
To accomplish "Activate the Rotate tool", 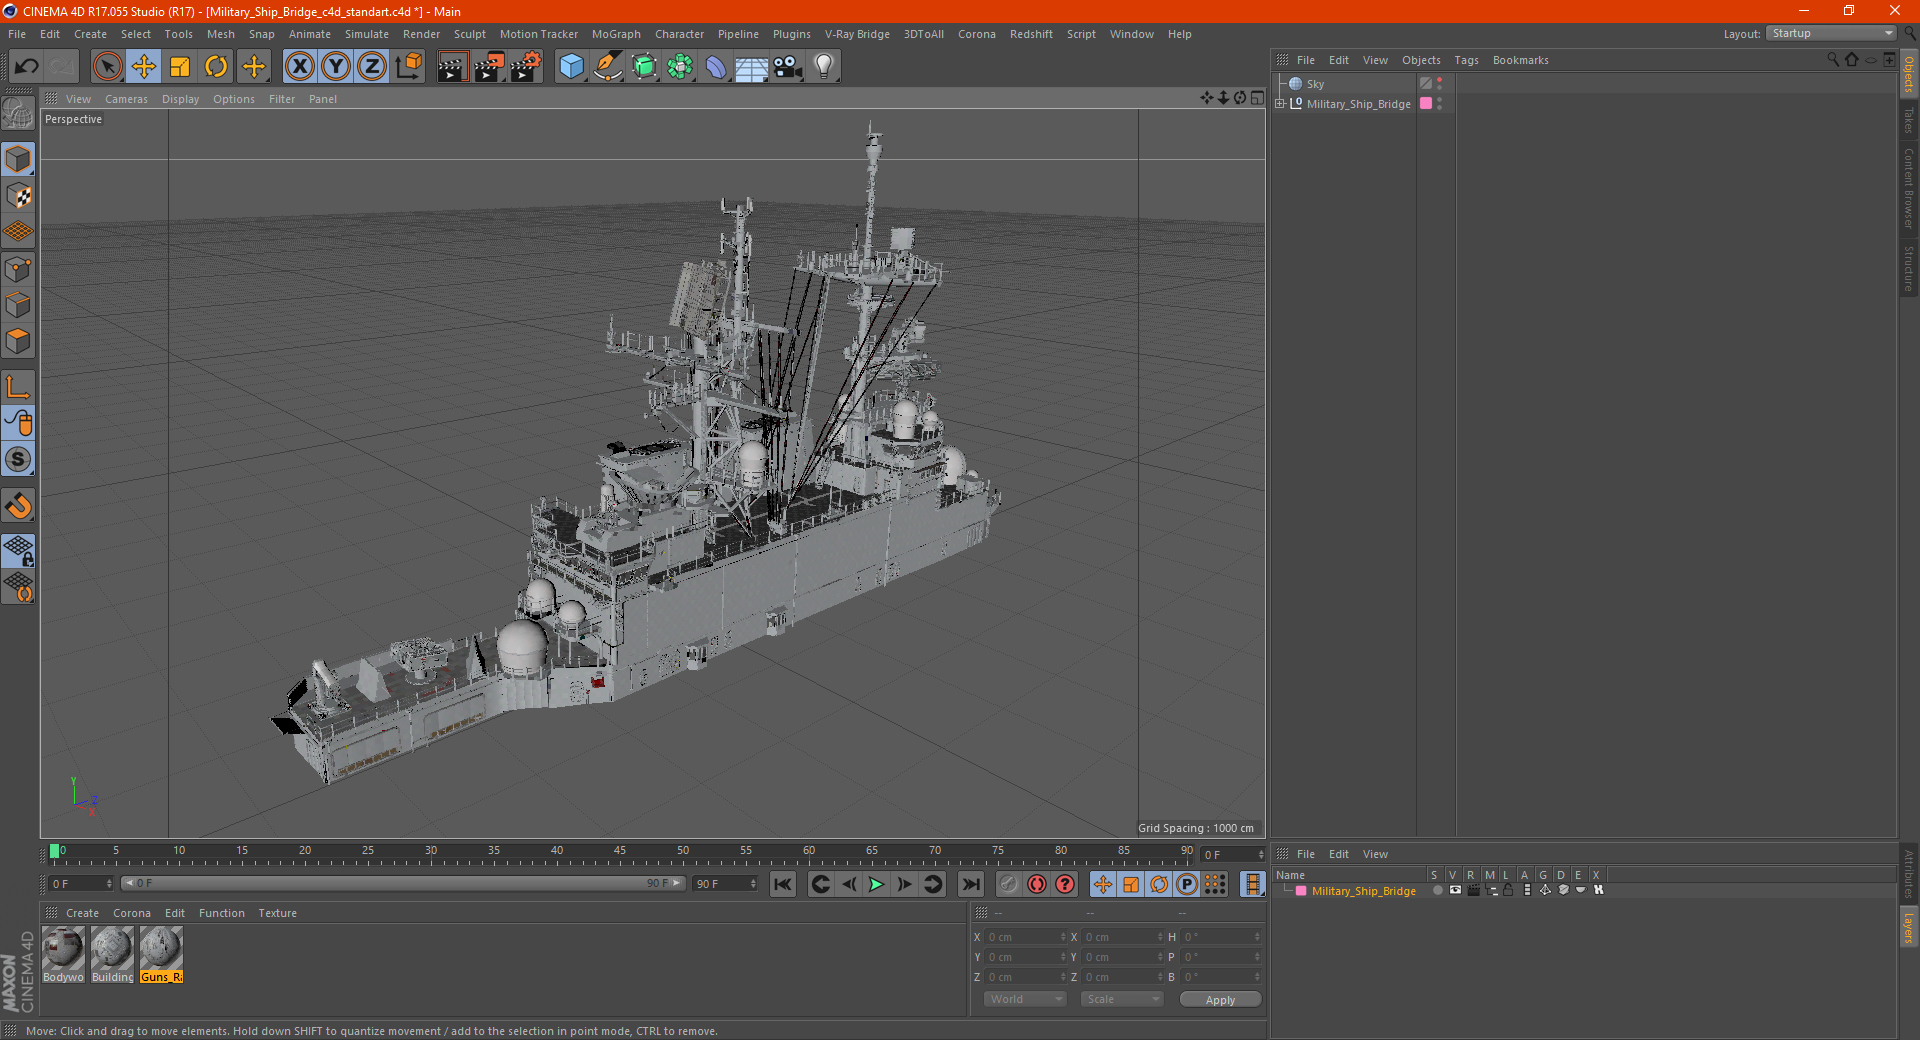I will click(216, 67).
